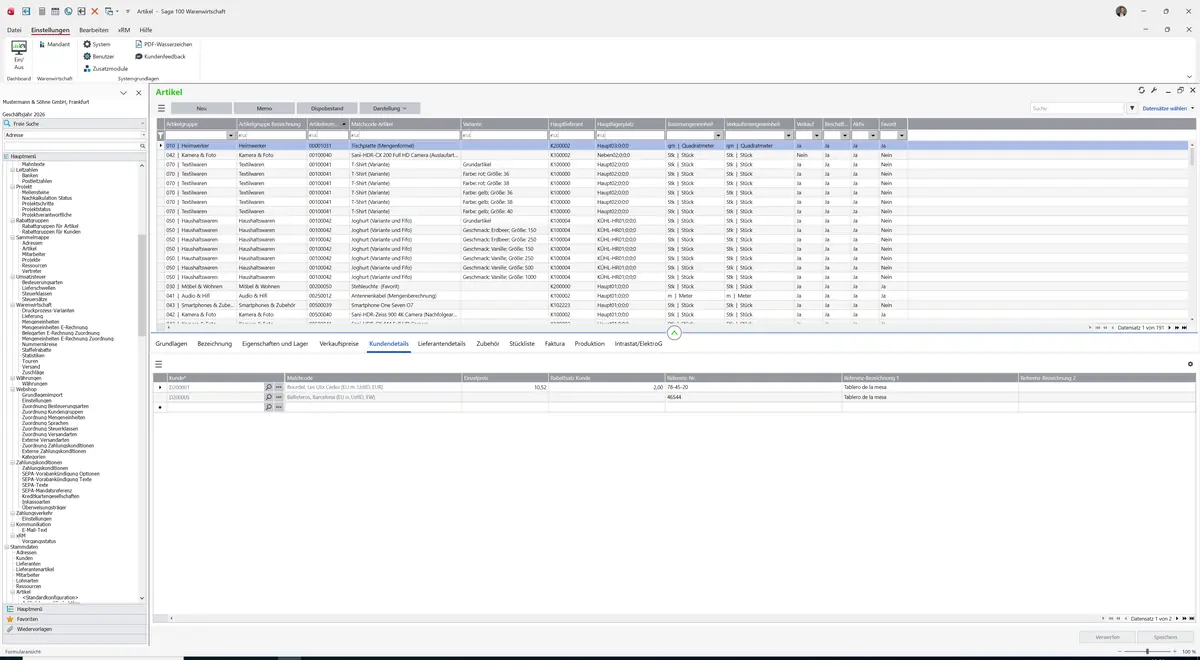This screenshot has height=660, width=1200.
Task: Click the Dispobestand button
Action: (x=327, y=108)
